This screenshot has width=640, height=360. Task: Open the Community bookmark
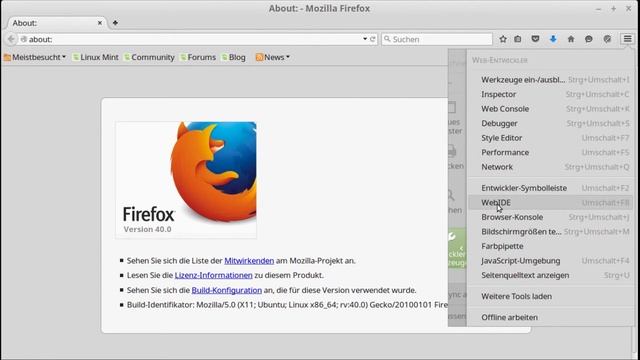[149, 57]
